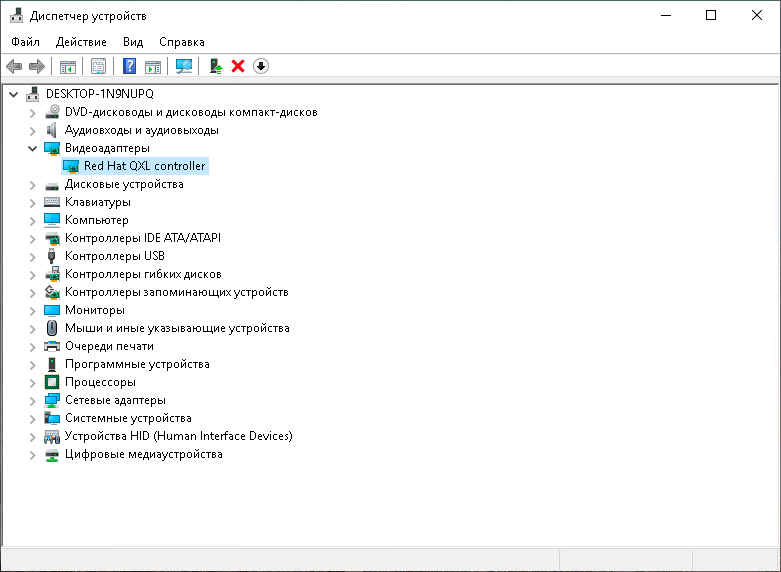Select Контроллеры USB category

point(115,256)
